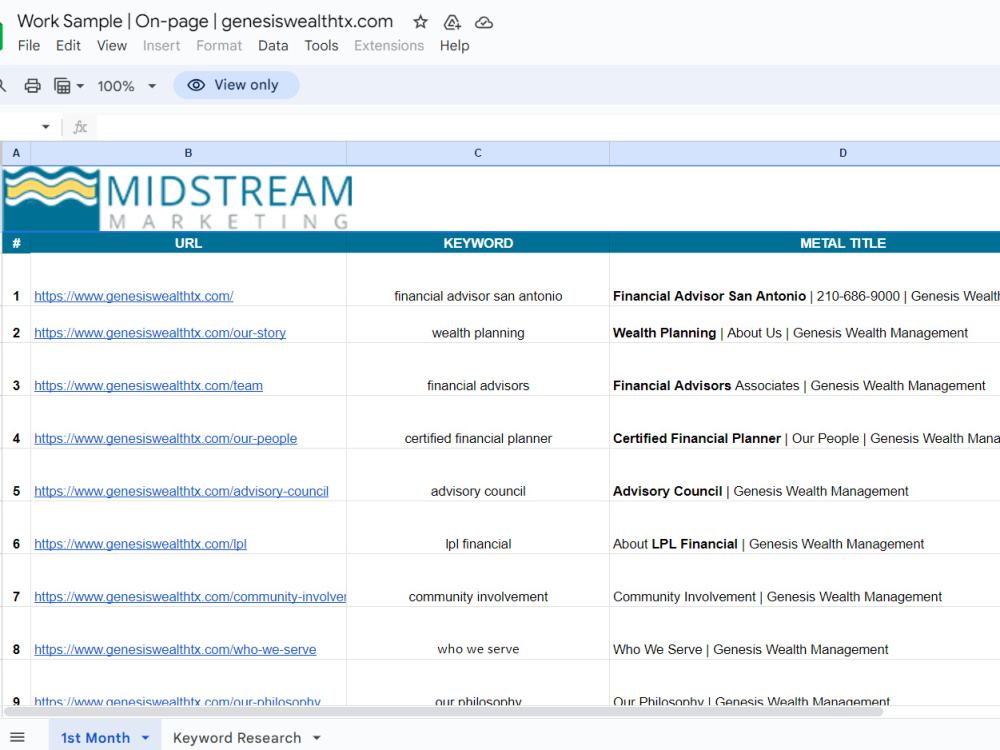1000x750 pixels.
Task: Select the 'Advisory Council | Genesis' title cell
Action: [x=805, y=475]
